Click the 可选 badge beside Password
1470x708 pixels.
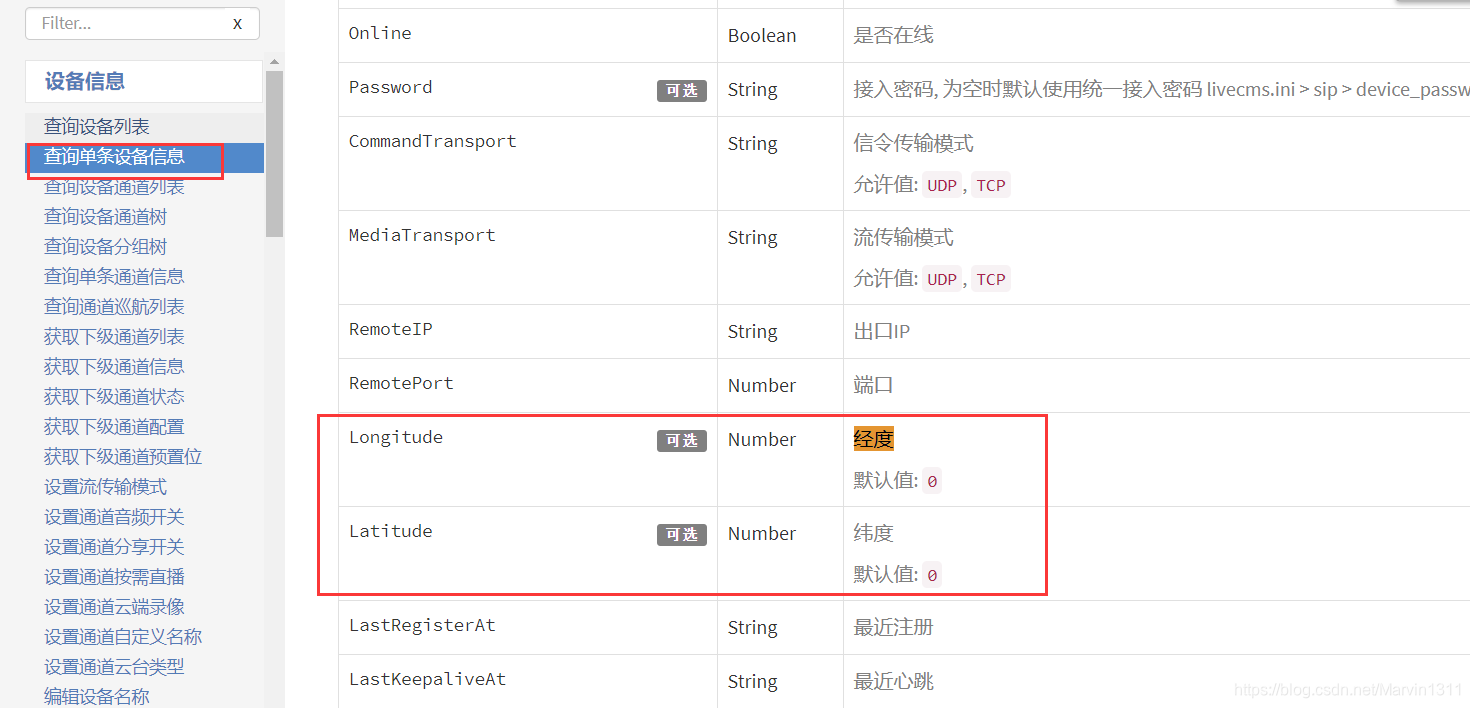pos(682,91)
